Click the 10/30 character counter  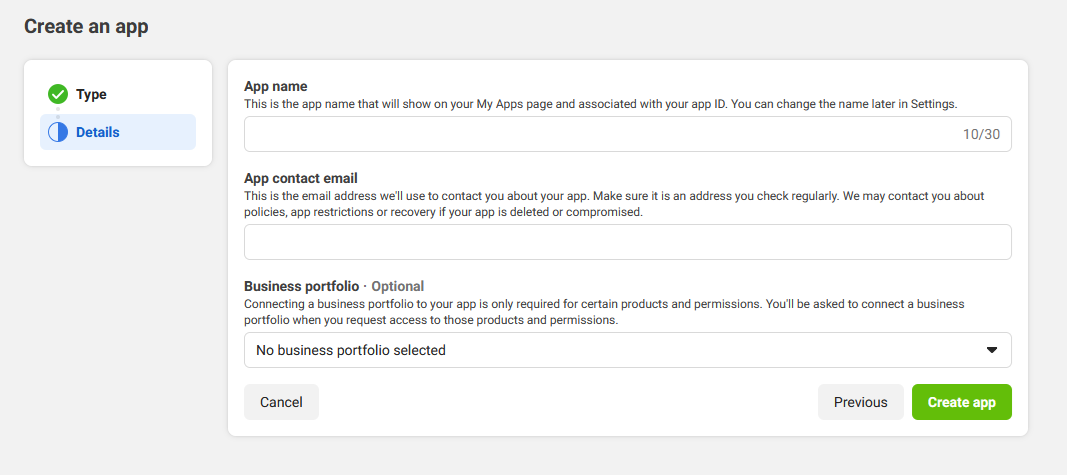coord(981,134)
